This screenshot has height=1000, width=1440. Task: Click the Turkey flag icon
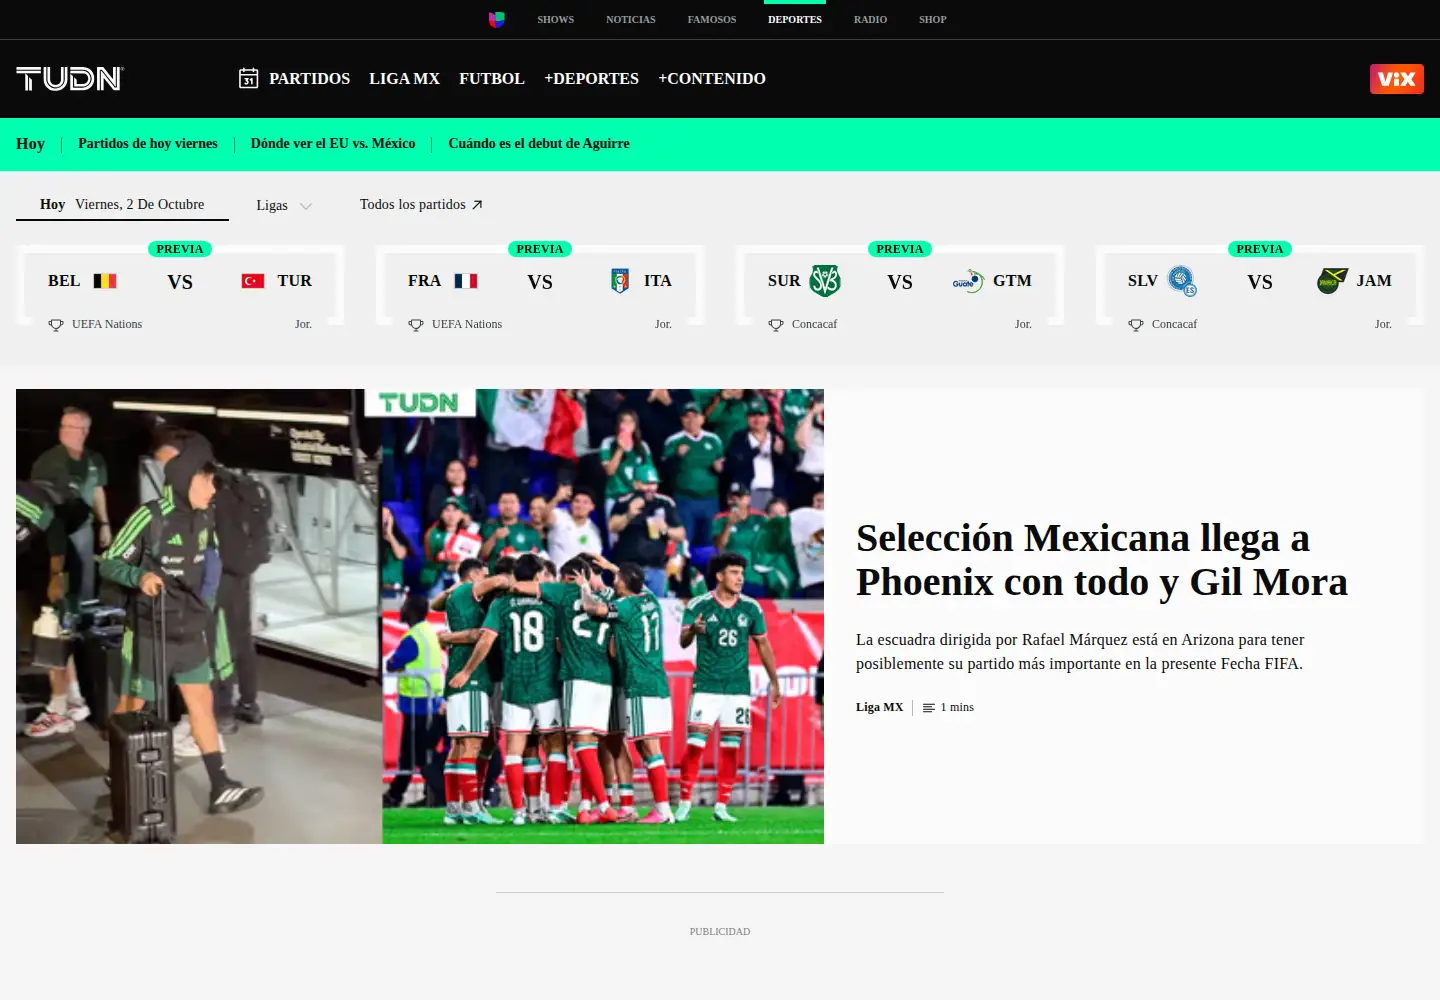pos(253,281)
